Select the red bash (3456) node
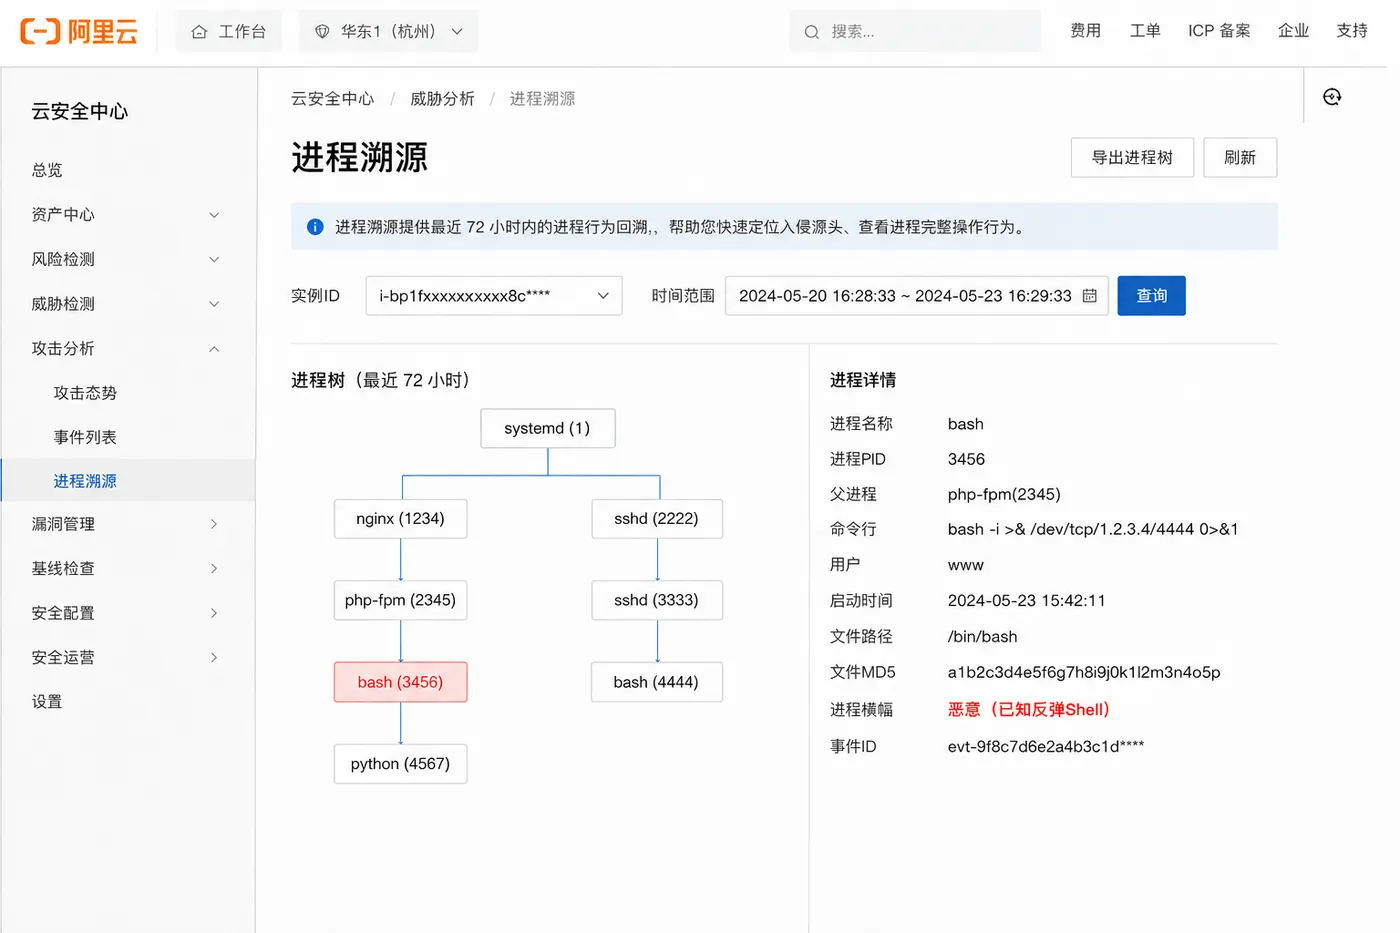 (x=400, y=682)
